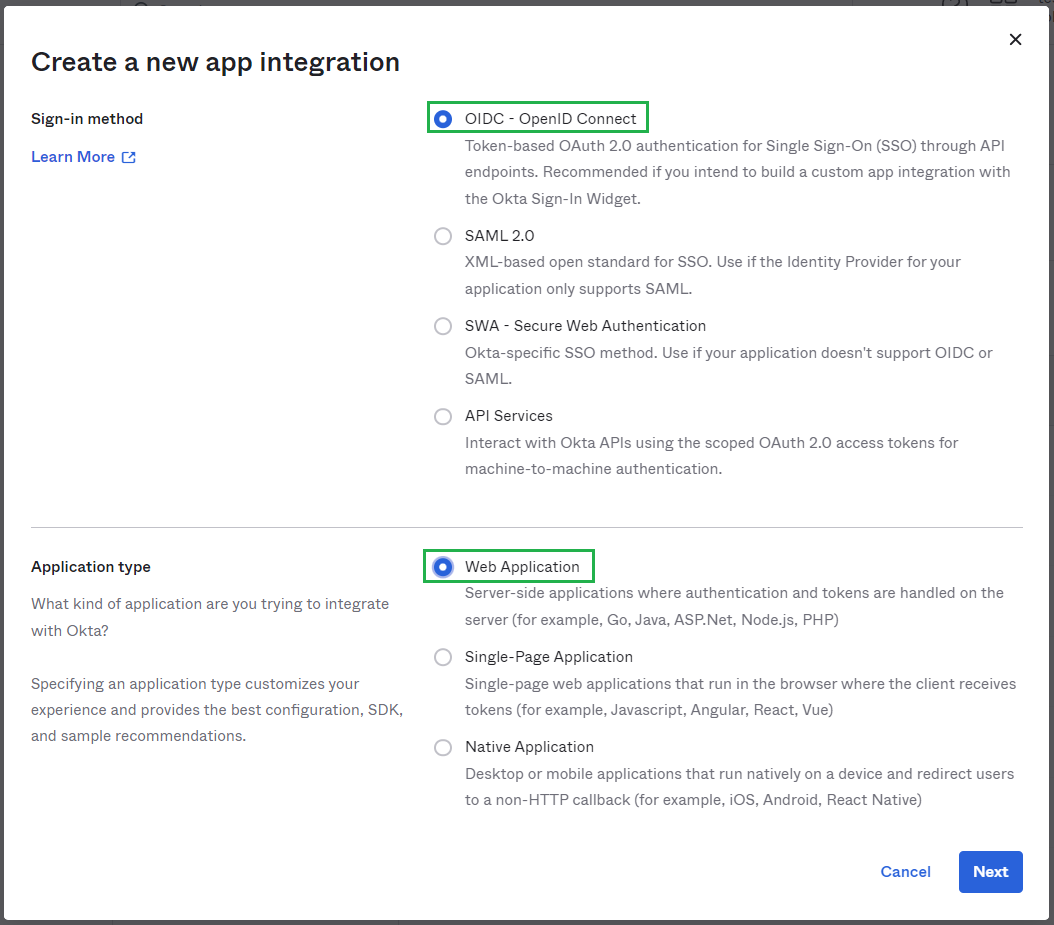1054x925 pixels.
Task: Select Native Application radio button
Action: 442,747
